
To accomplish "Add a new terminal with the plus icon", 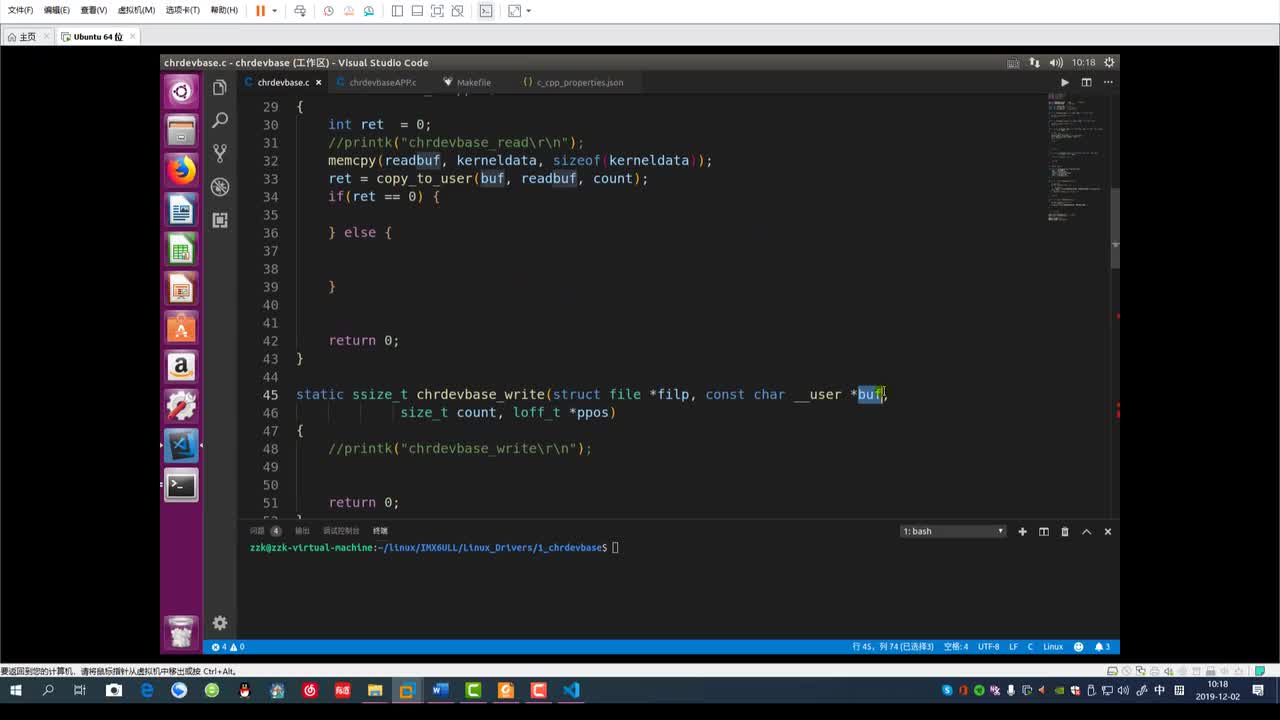I will click(x=1022, y=531).
